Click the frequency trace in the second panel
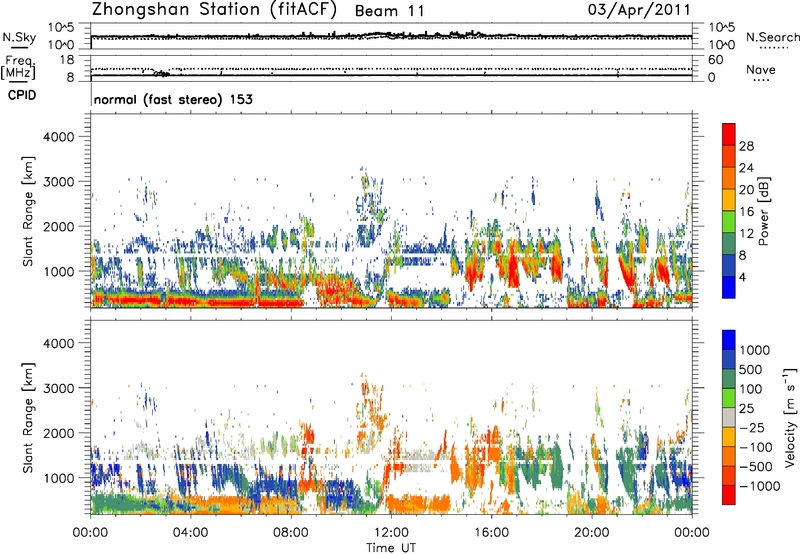 pyautogui.click(x=391, y=75)
